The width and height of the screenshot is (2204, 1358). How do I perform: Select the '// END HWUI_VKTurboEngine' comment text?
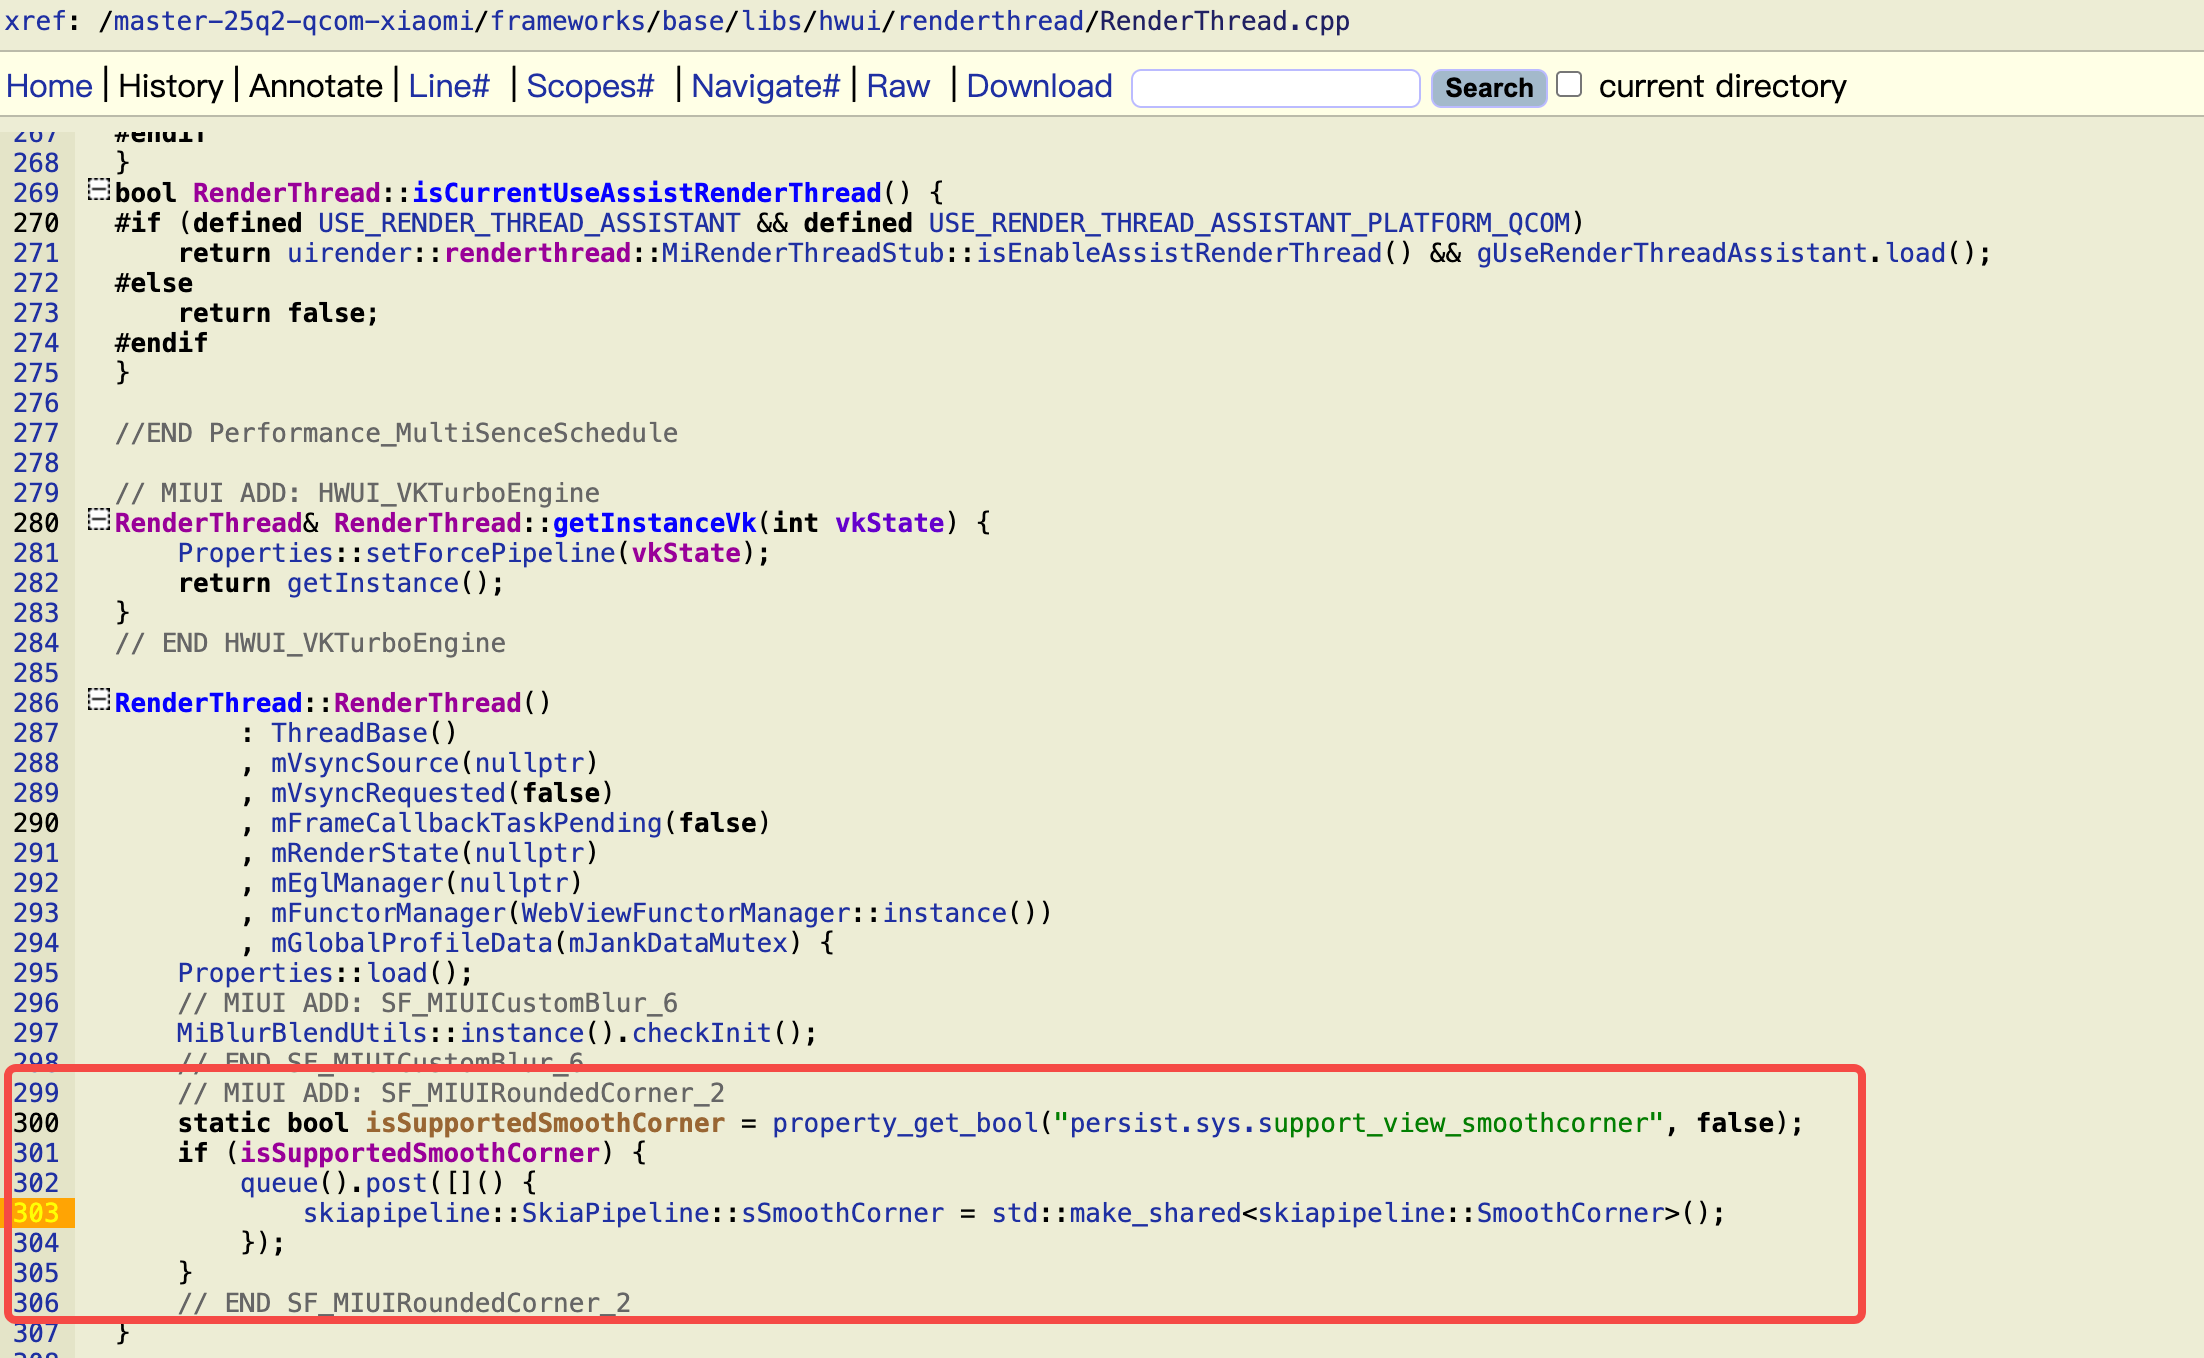310,643
